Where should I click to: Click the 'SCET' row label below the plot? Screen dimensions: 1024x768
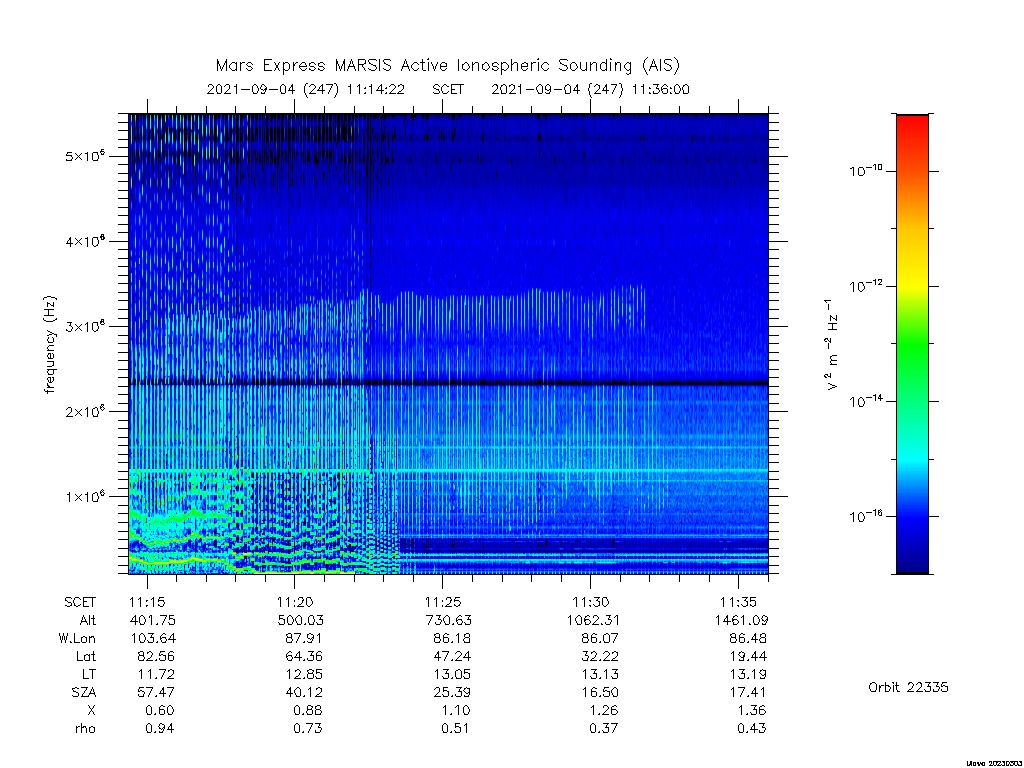80,602
